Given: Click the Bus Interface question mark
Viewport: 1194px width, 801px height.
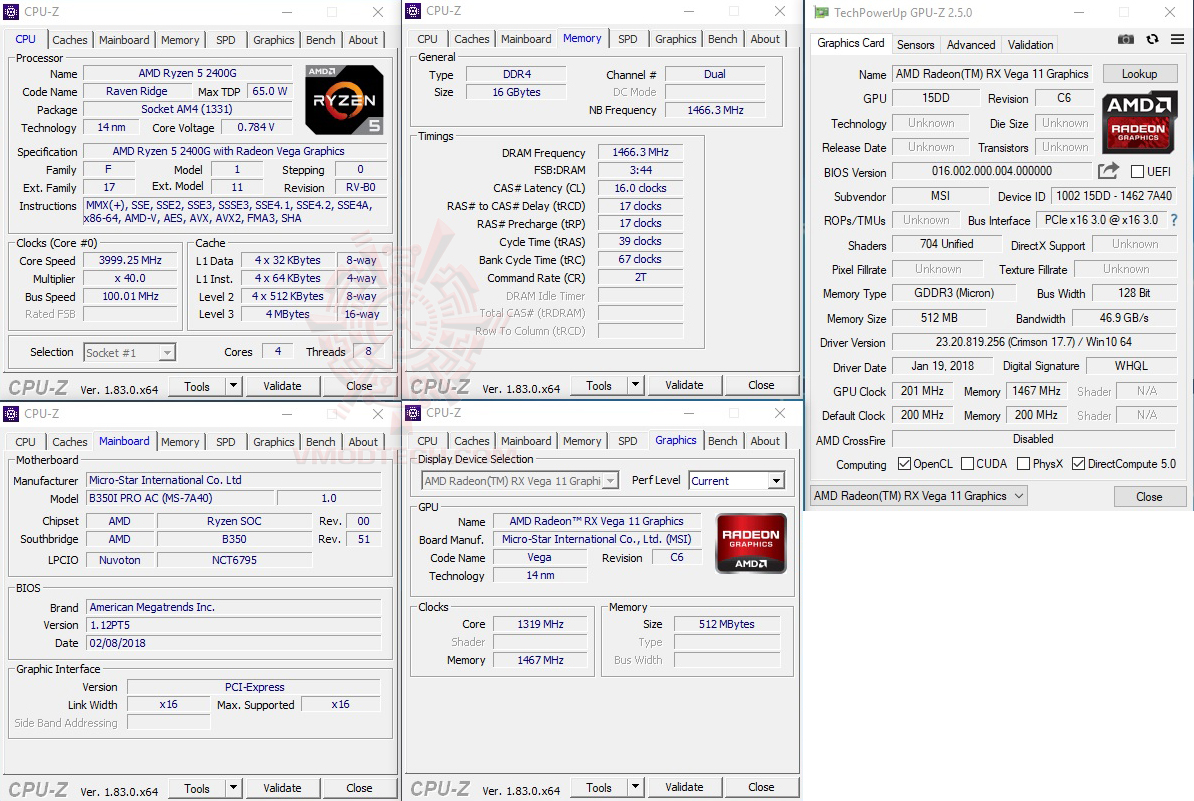Looking at the screenshot, I should tap(1173, 220).
